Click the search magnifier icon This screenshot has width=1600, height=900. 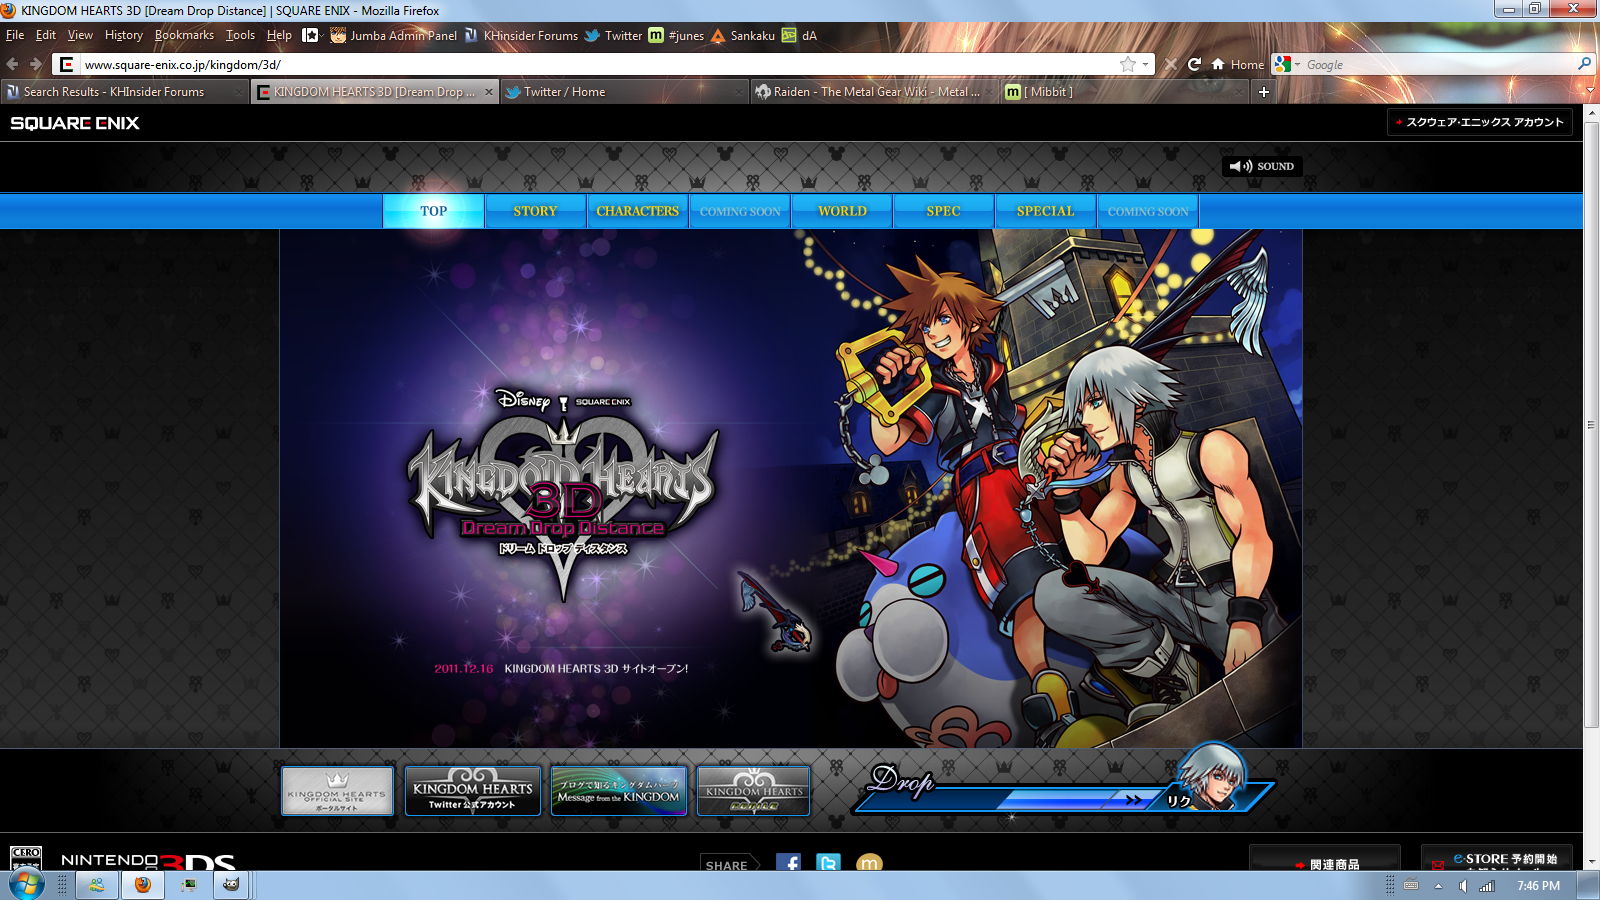[x=1584, y=64]
